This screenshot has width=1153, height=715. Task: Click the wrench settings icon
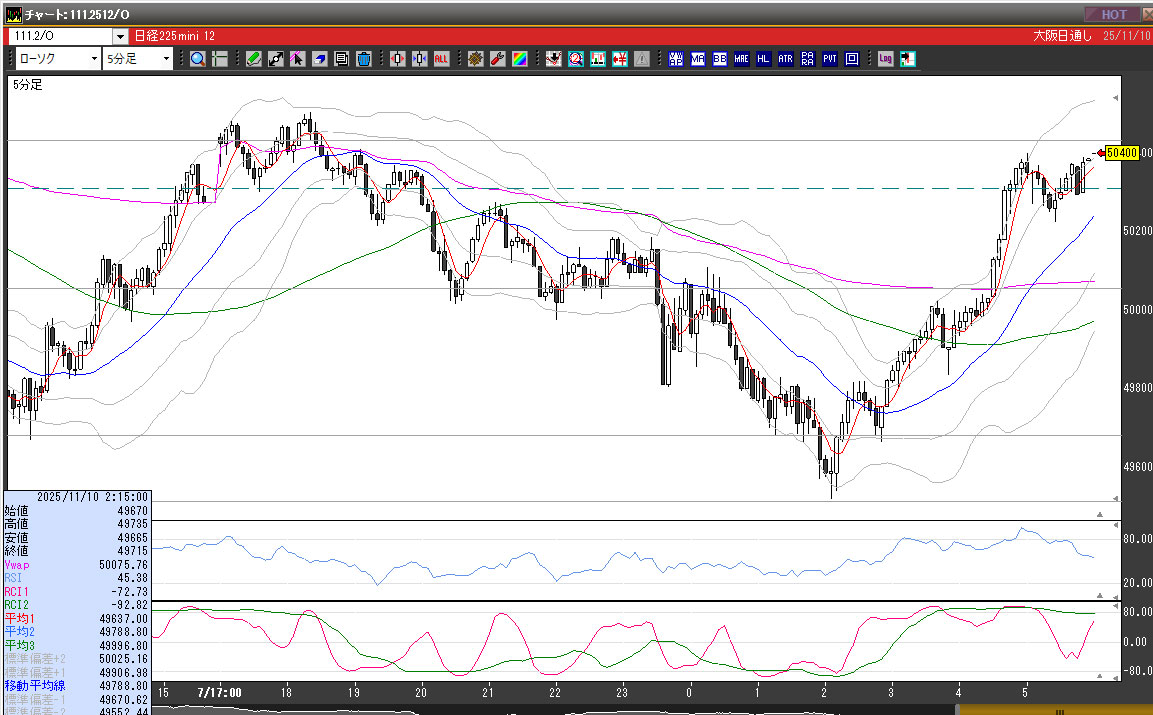pyautogui.click(x=498, y=59)
